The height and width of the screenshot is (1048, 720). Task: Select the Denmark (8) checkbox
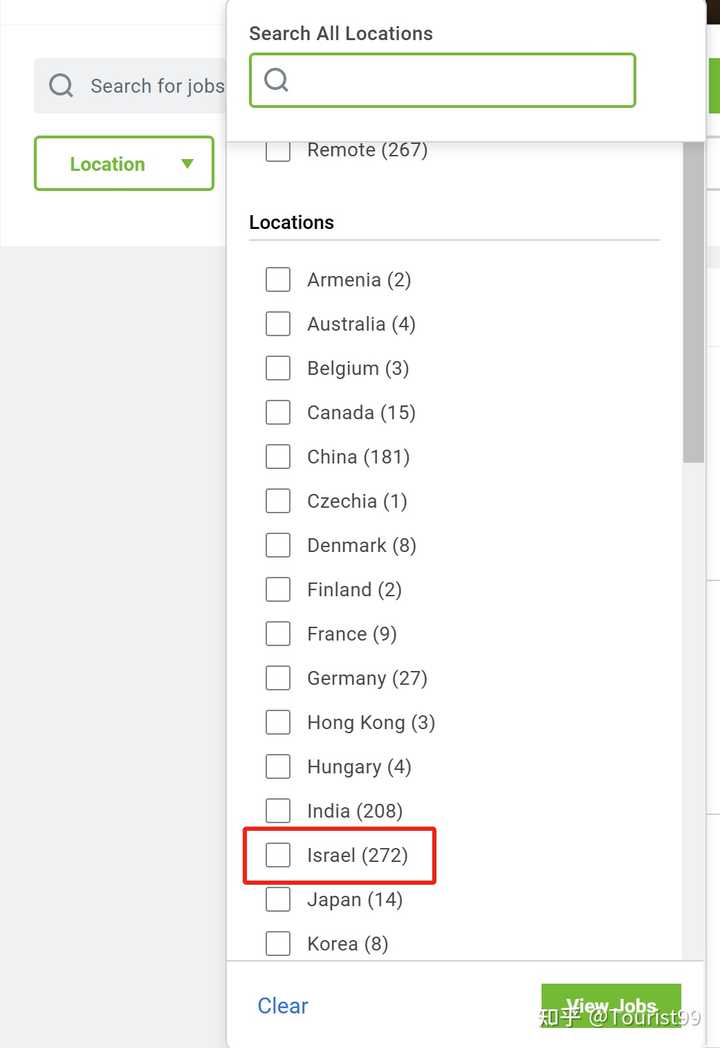point(278,545)
